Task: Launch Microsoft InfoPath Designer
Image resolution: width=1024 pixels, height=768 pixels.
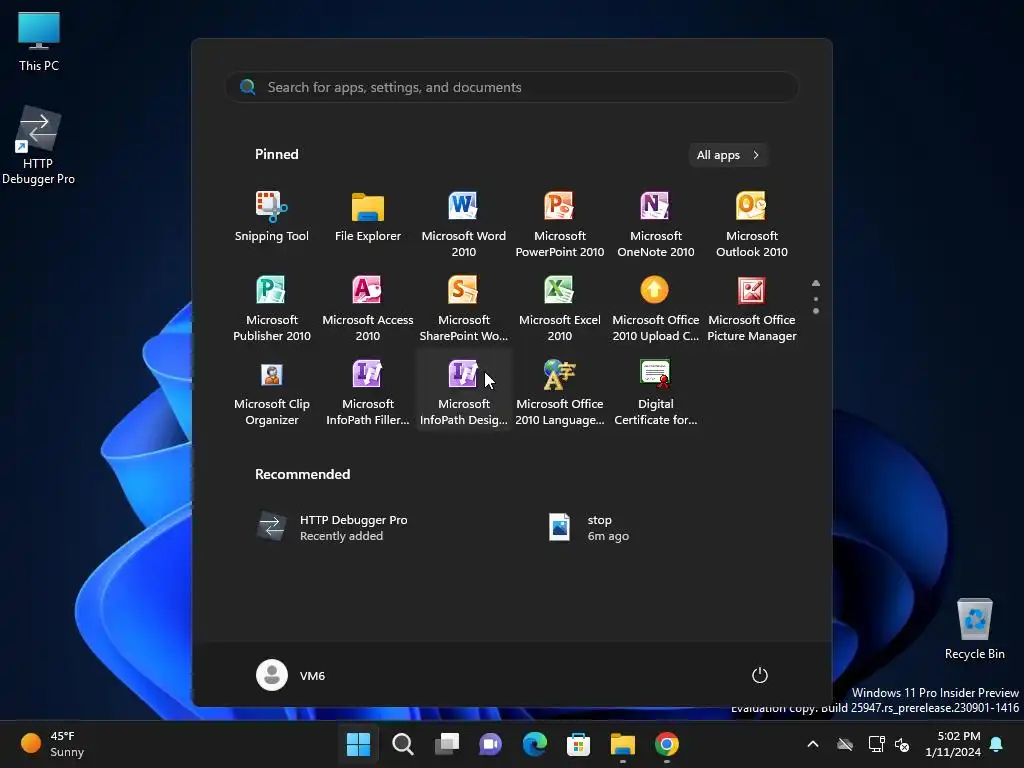Action: point(464,392)
